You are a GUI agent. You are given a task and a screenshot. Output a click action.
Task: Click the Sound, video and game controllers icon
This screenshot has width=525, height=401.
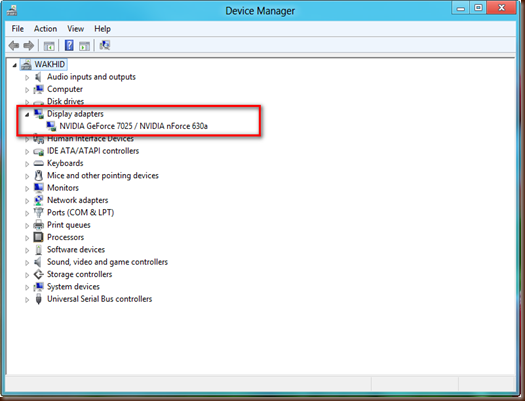(38, 262)
